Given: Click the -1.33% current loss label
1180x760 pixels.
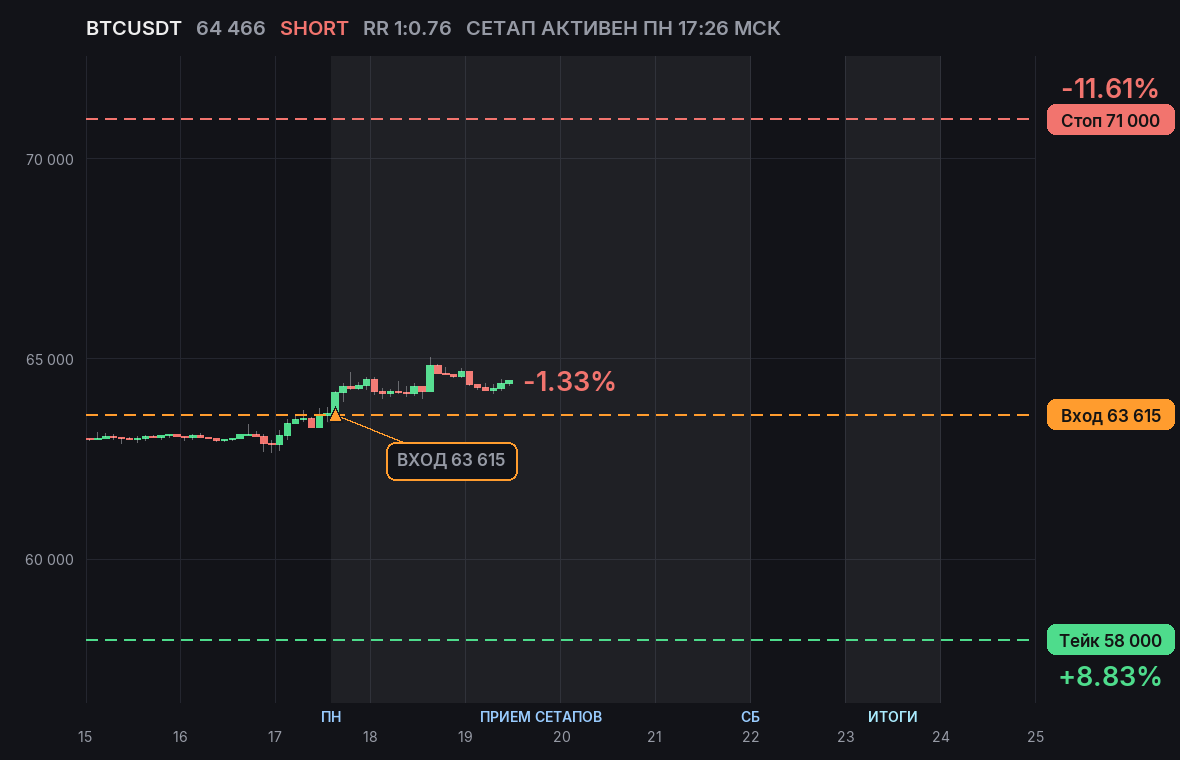Looking at the screenshot, I should point(570,382).
